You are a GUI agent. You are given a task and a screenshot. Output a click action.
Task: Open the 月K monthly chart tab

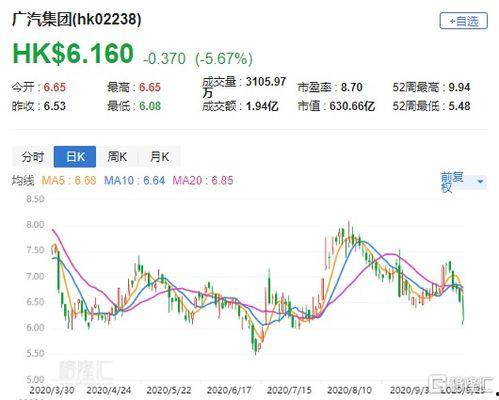click(159, 156)
